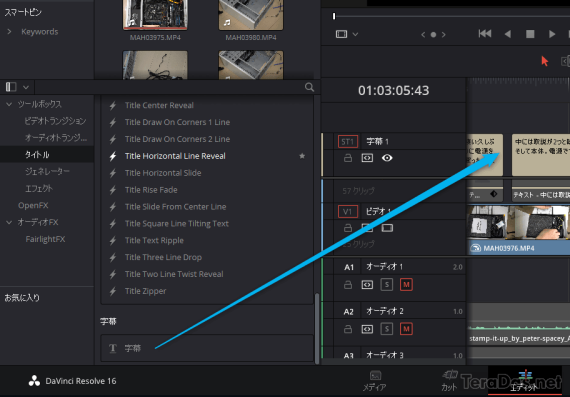Viewport: 570px width, 397px height.
Task: Select Title Center Reveal title
Action: point(159,105)
